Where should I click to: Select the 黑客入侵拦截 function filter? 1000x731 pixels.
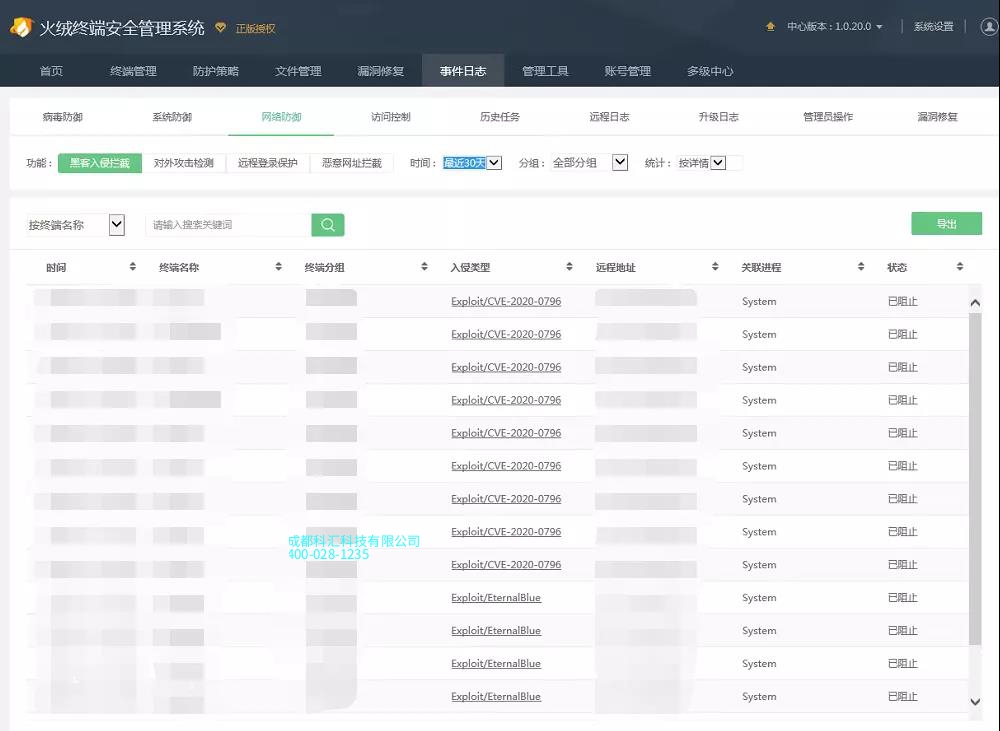99,163
